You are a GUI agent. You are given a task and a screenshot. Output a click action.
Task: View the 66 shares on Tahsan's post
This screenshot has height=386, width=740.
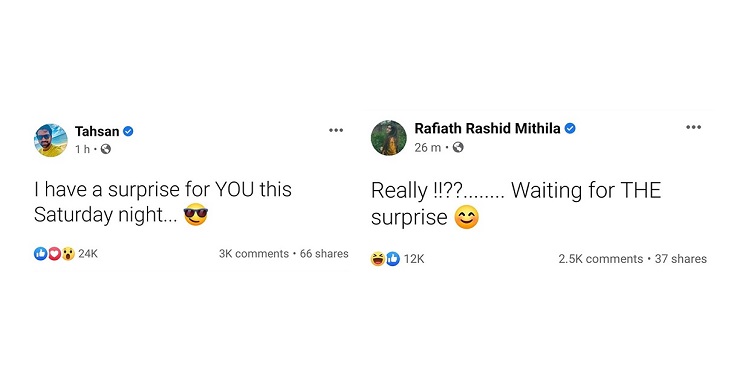click(324, 254)
